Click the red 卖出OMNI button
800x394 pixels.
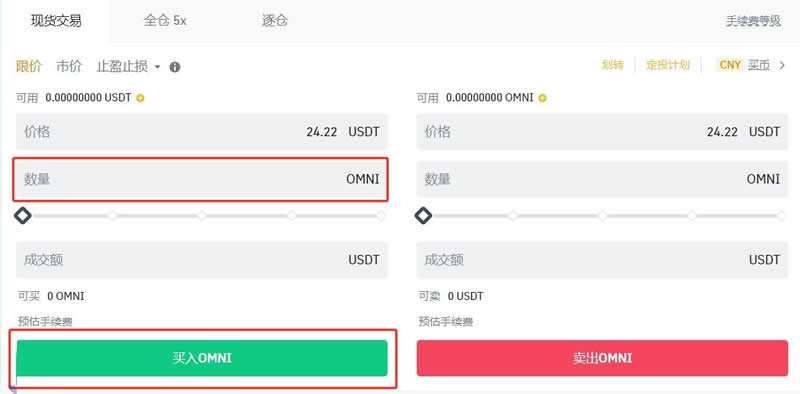[x=602, y=358]
